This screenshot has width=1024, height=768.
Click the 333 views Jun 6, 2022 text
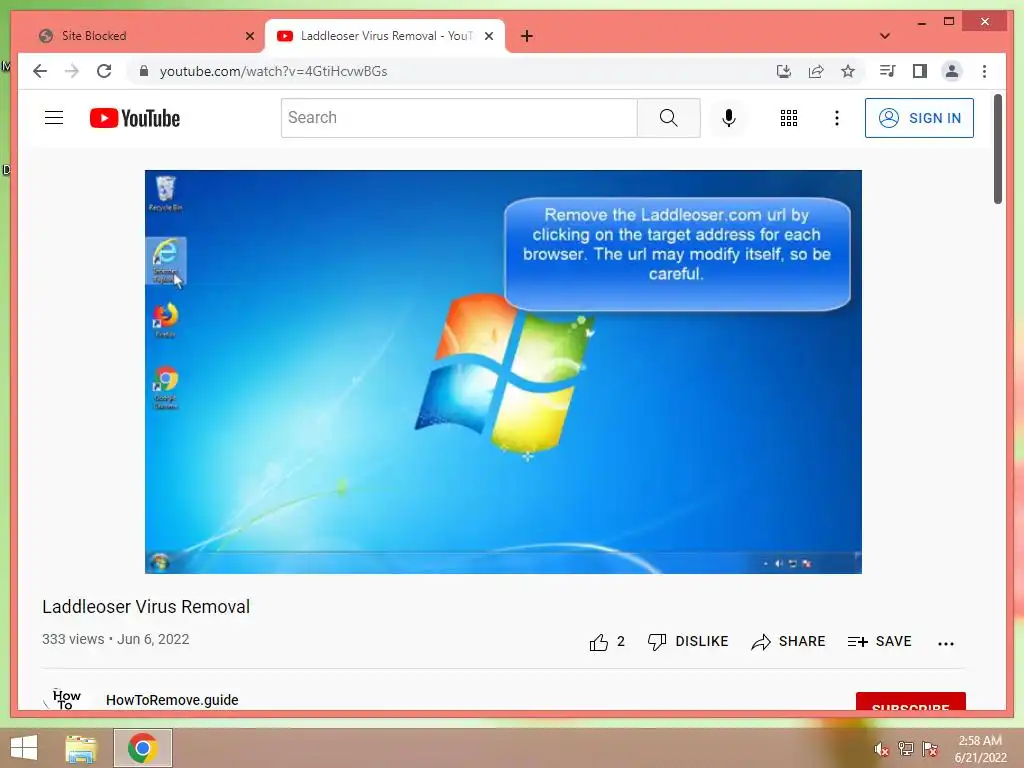pyautogui.click(x=116, y=639)
